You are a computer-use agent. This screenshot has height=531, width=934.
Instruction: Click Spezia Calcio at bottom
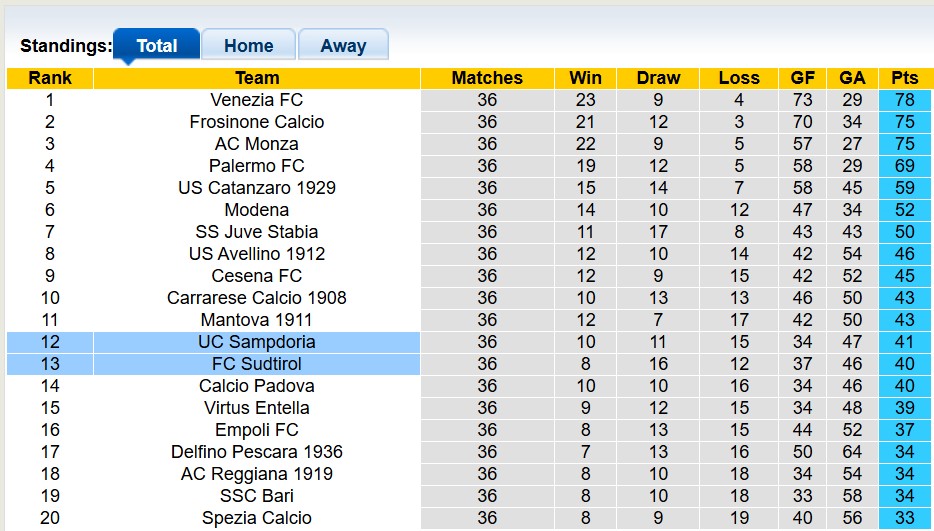coord(256,518)
